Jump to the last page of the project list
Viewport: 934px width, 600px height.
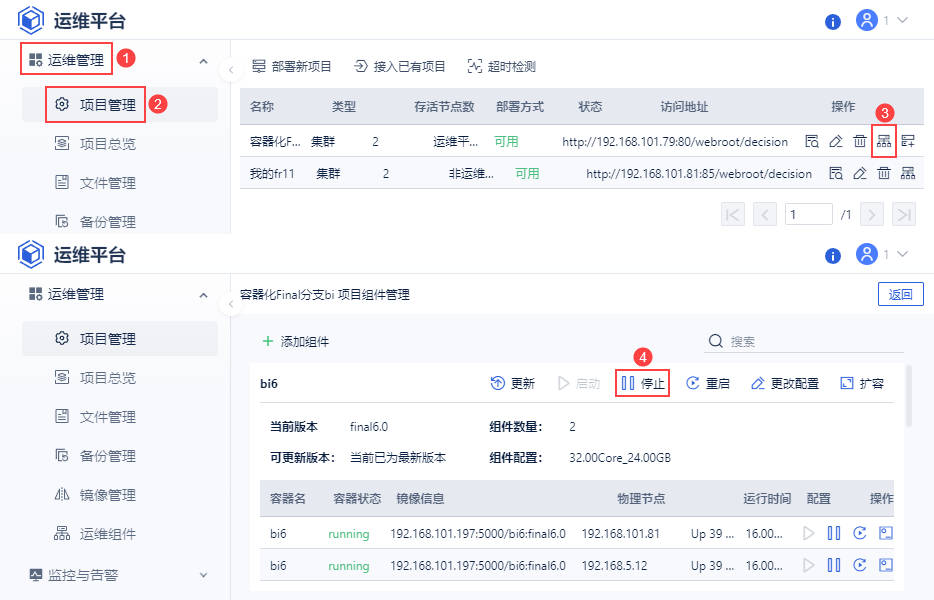(904, 214)
